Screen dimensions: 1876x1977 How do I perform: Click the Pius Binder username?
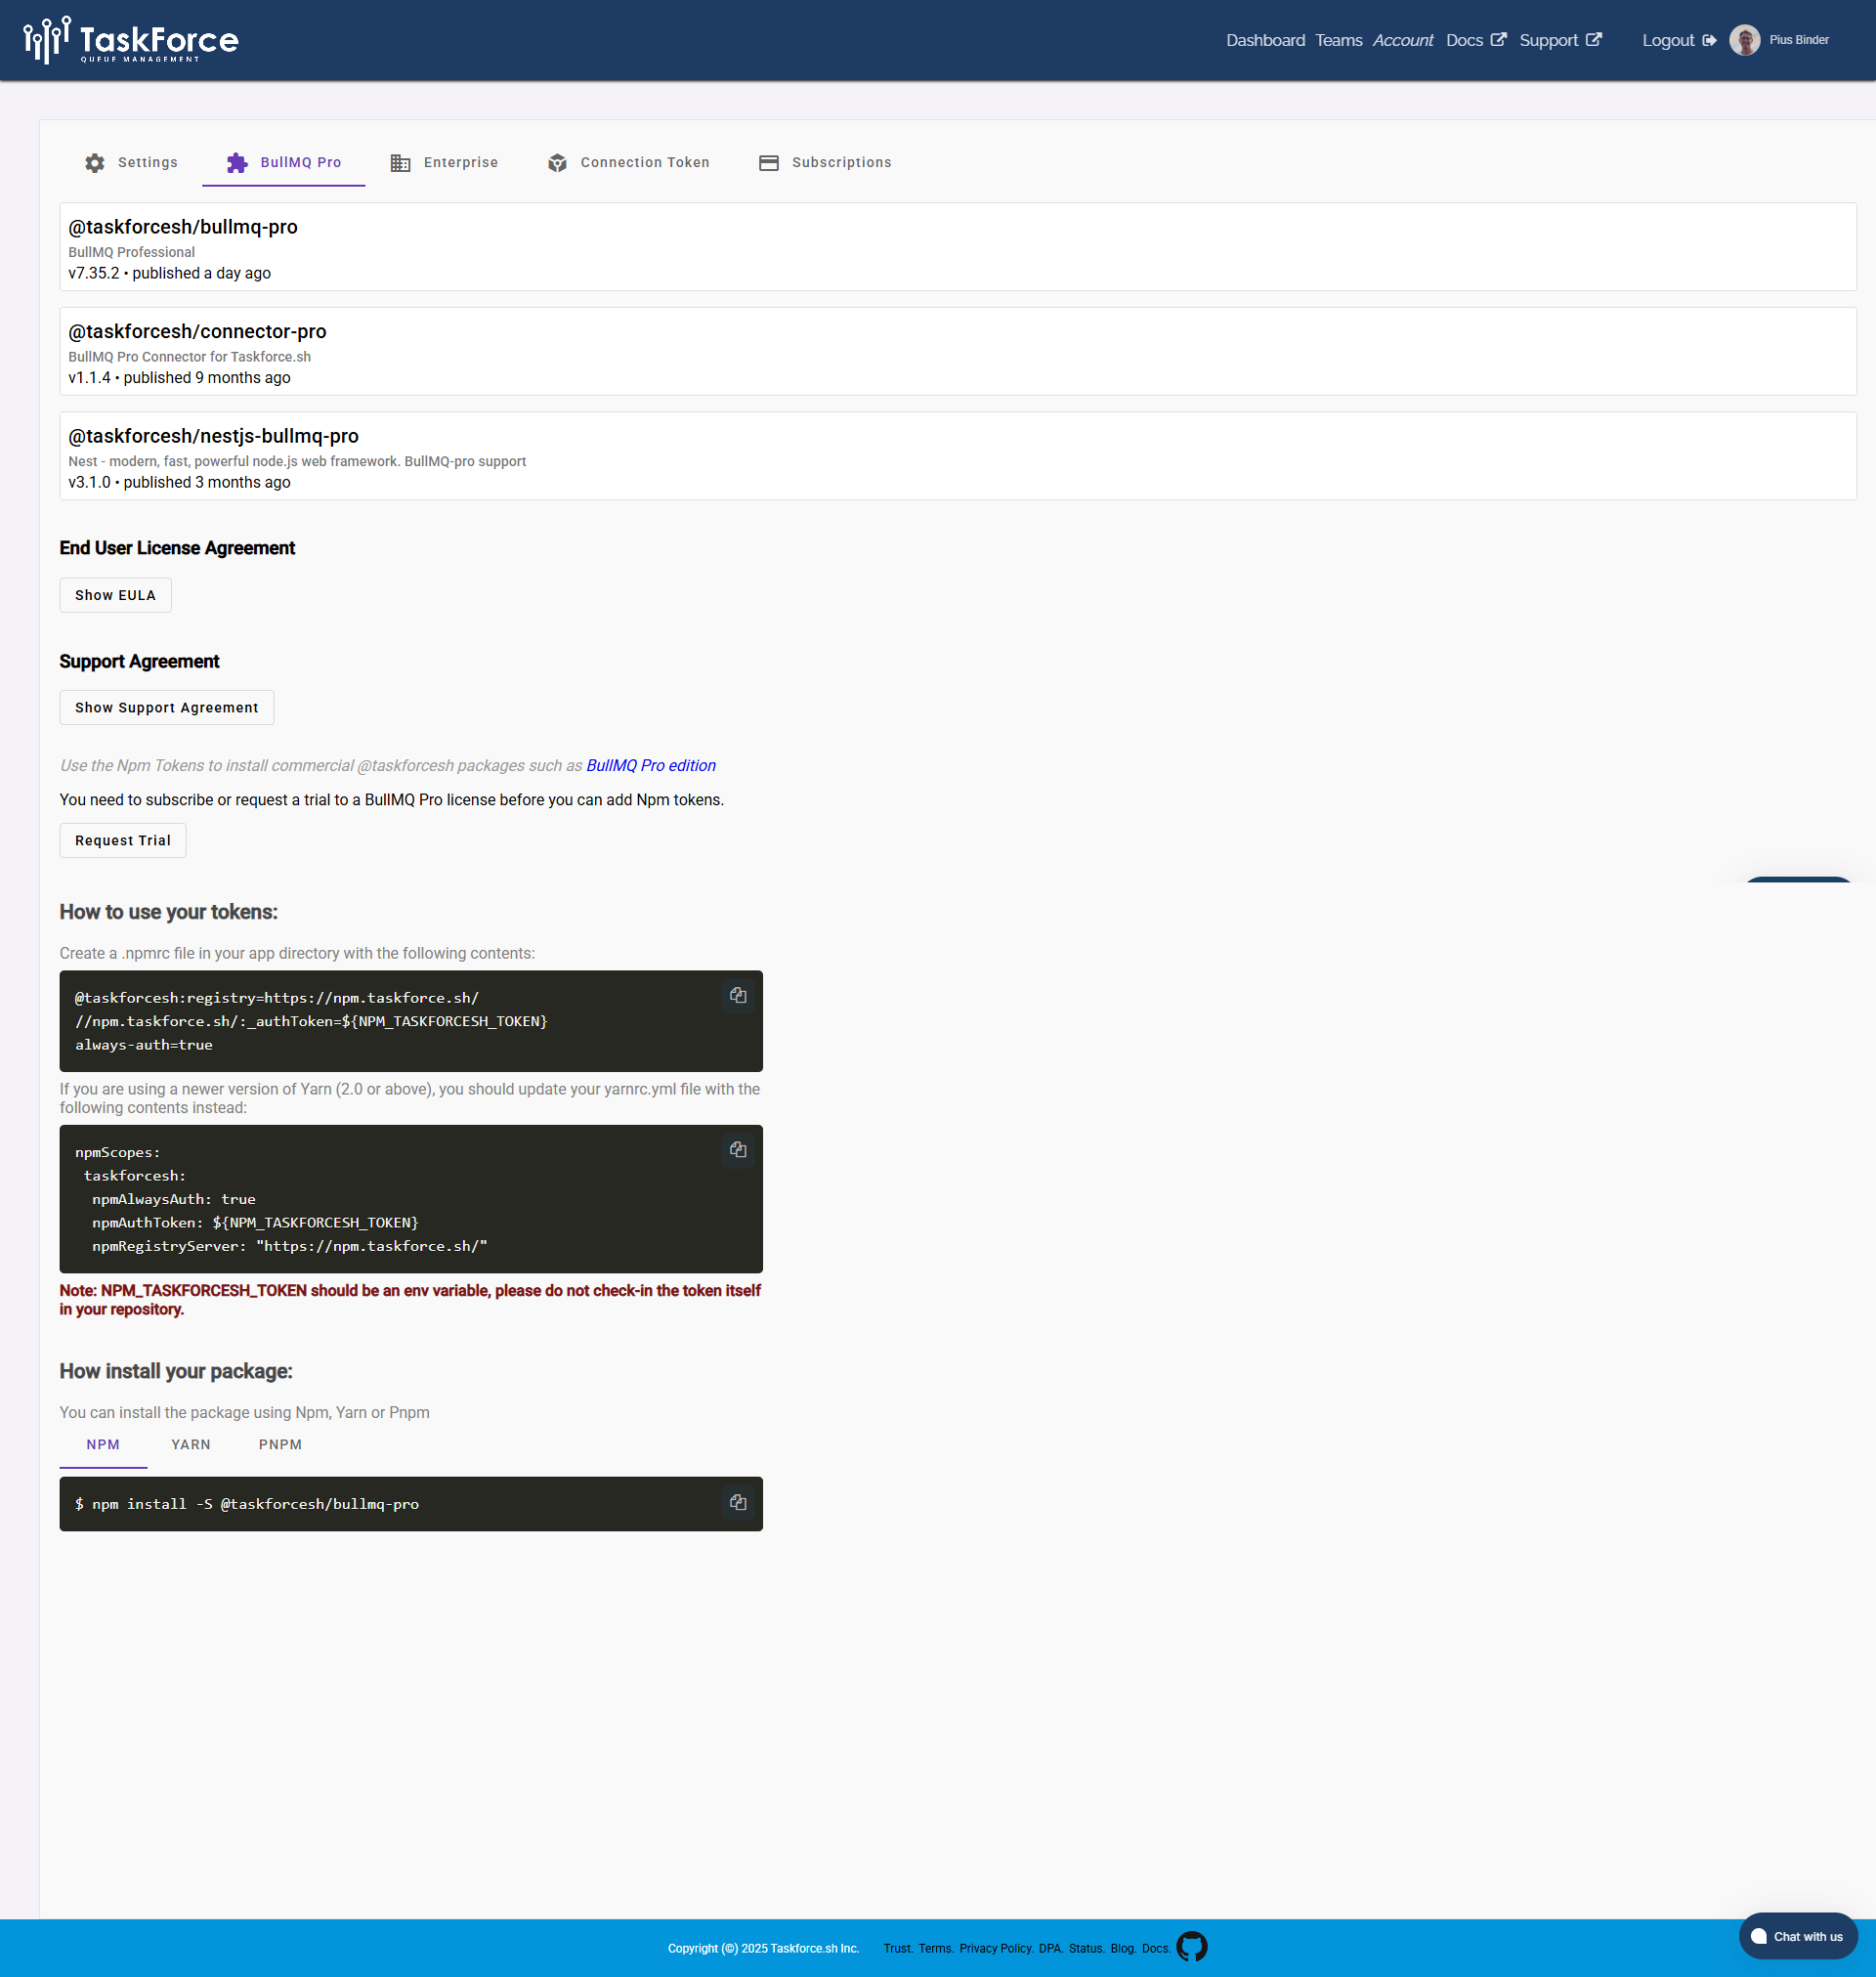pyautogui.click(x=1799, y=40)
